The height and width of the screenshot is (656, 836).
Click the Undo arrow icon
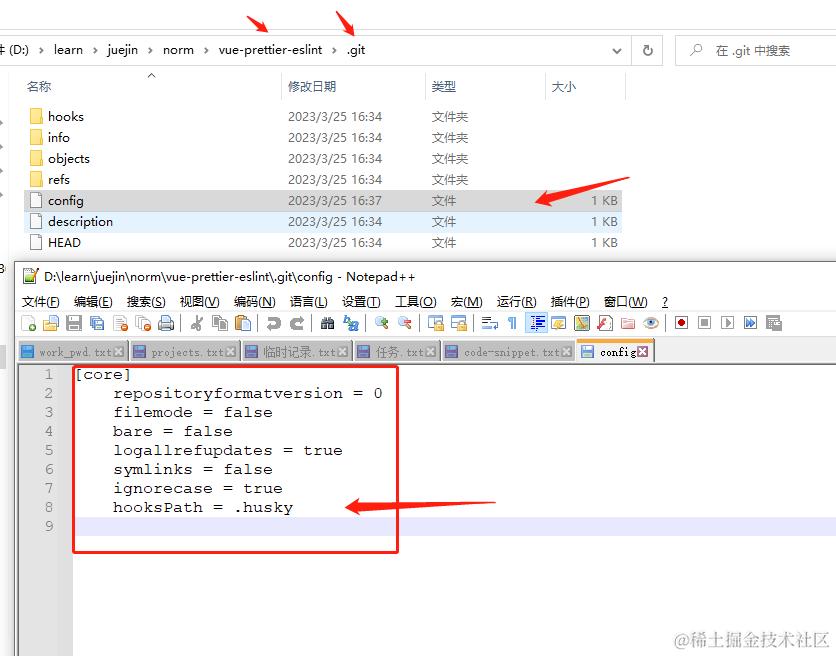pyautogui.click(x=274, y=323)
